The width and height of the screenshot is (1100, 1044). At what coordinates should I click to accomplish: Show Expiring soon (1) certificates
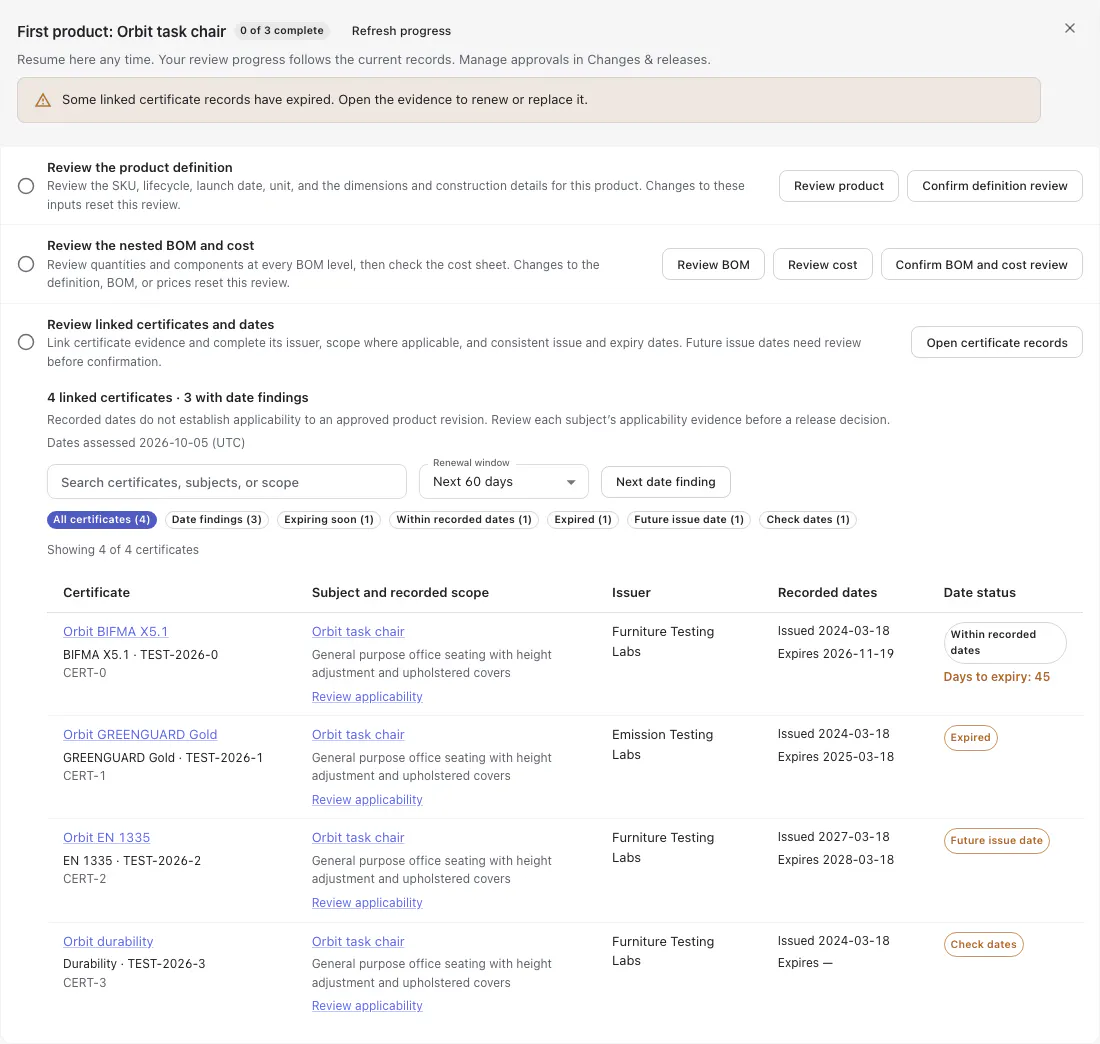[329, 519]
